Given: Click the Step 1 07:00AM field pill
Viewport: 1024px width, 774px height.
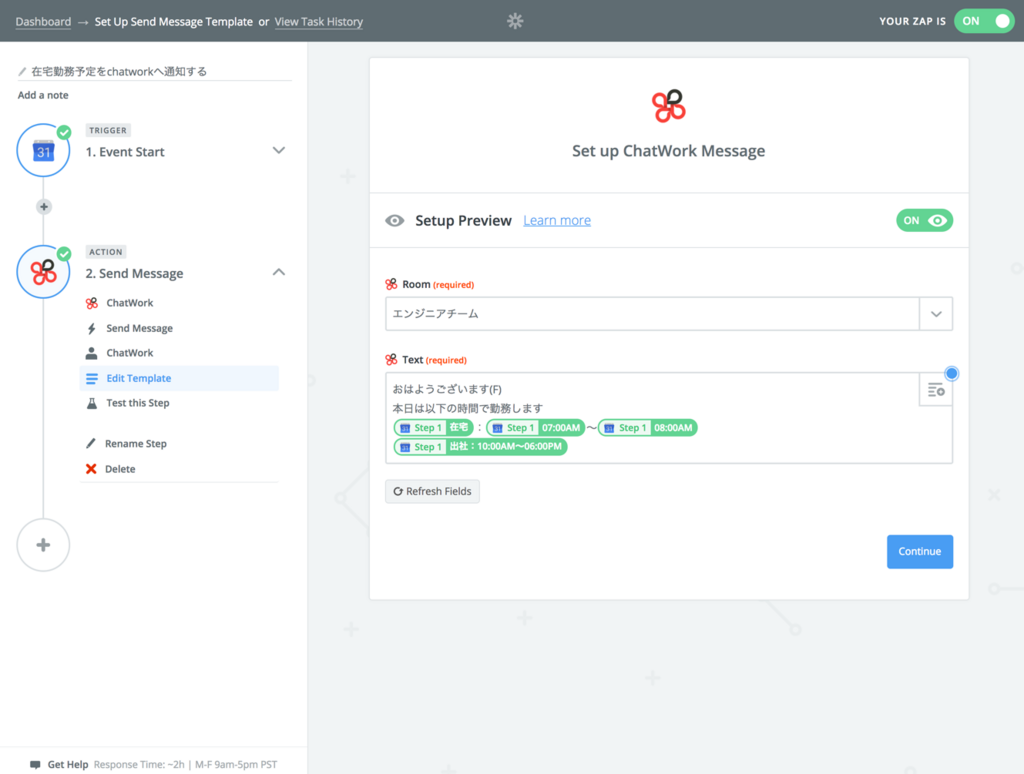Looking at the screenshot, I should [536, 428].
